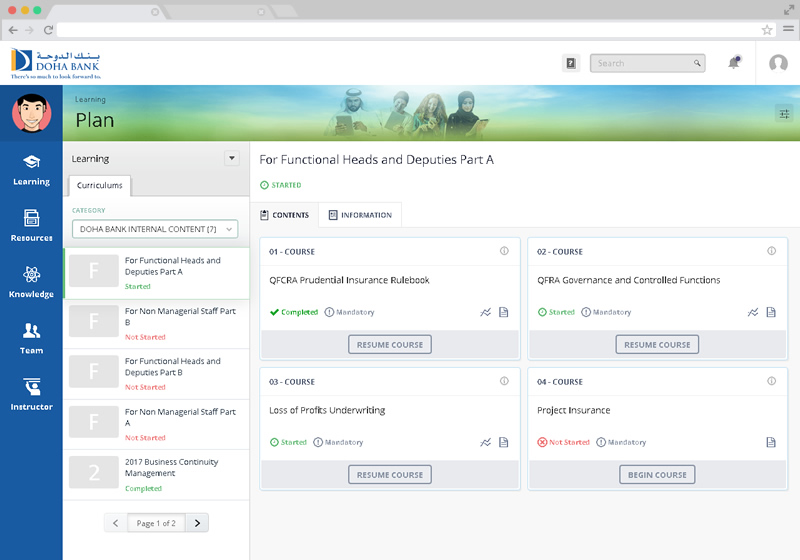Open the Team sidebar section
Image resolution: width=800 pixels, height=560 pixels.
click(x=31, y=338)
